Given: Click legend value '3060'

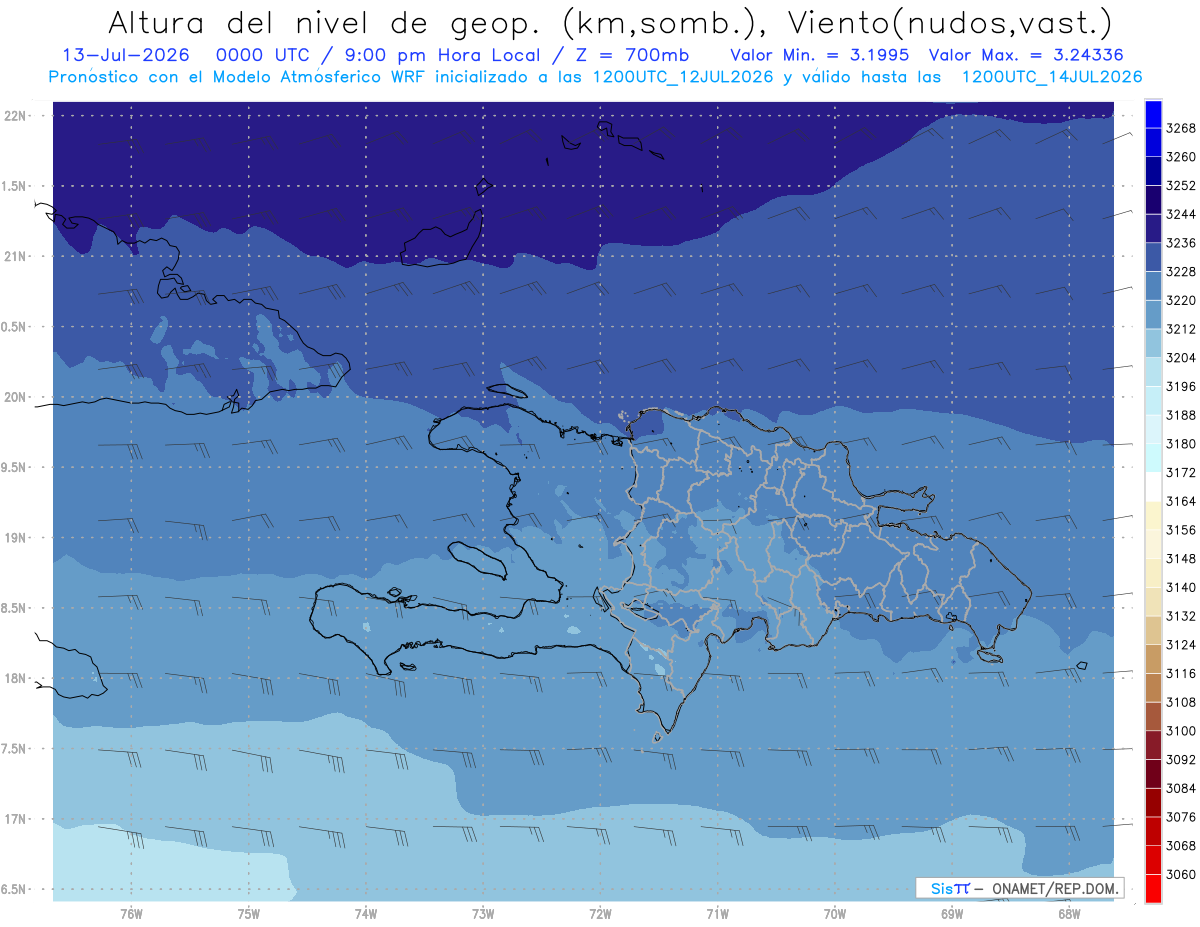Looking at the screenshot, I should 1181,874.
